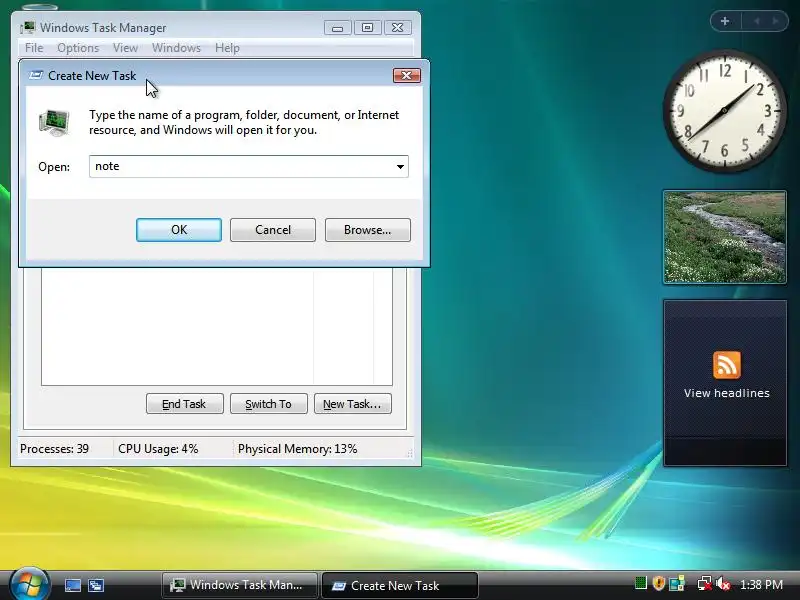Image resolution: width=800 pixels, height=600 pixels.
Task: Click the slideshow picture gadget thumbnail
Action: [724, 237]
